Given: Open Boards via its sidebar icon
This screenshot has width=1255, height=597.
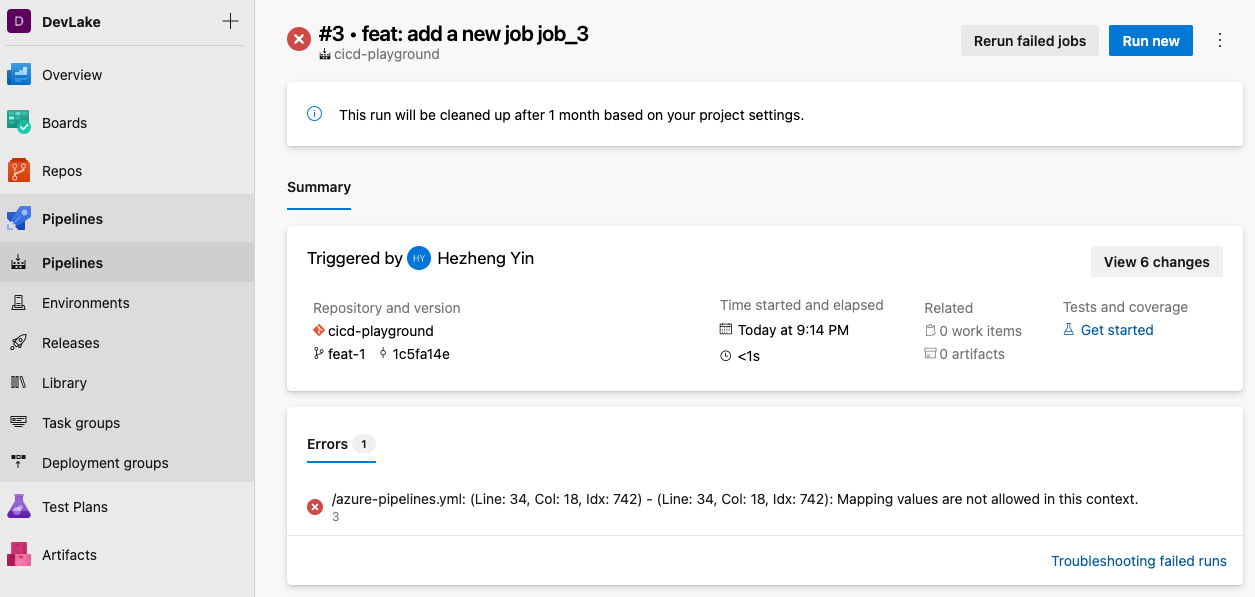Looking at the screenshot, I should [x=20, y=123].
